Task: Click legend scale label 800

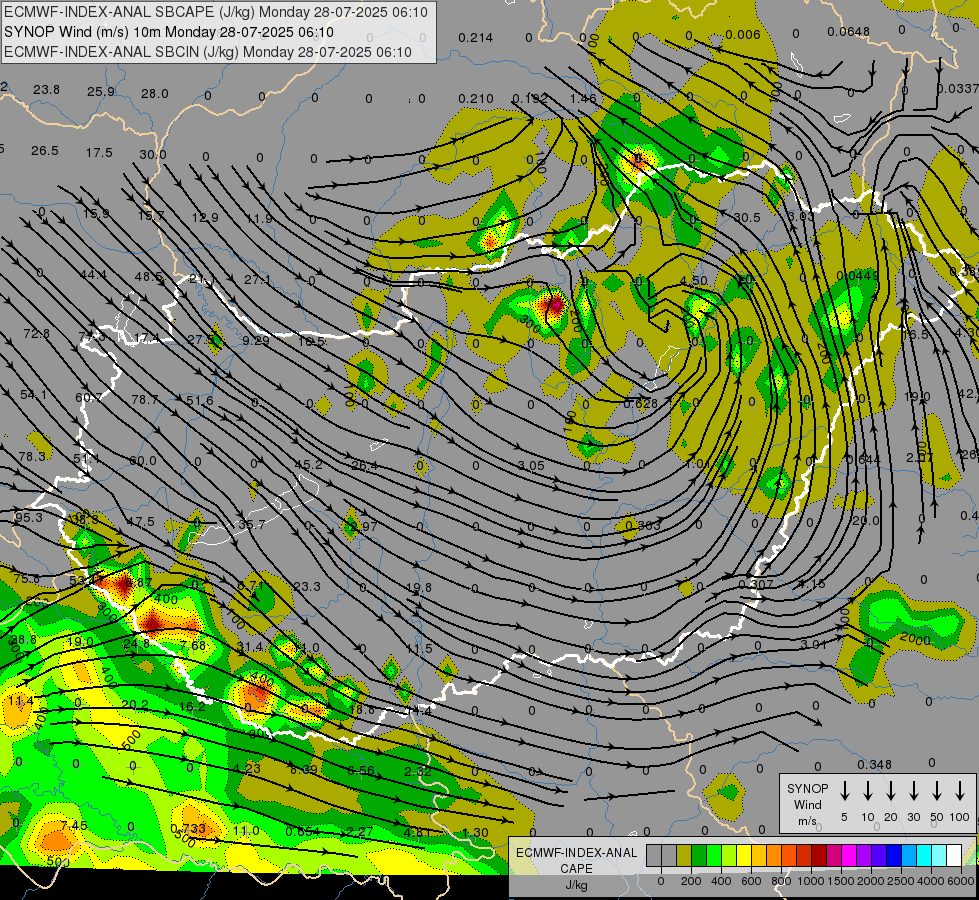Action: point(781,881)
